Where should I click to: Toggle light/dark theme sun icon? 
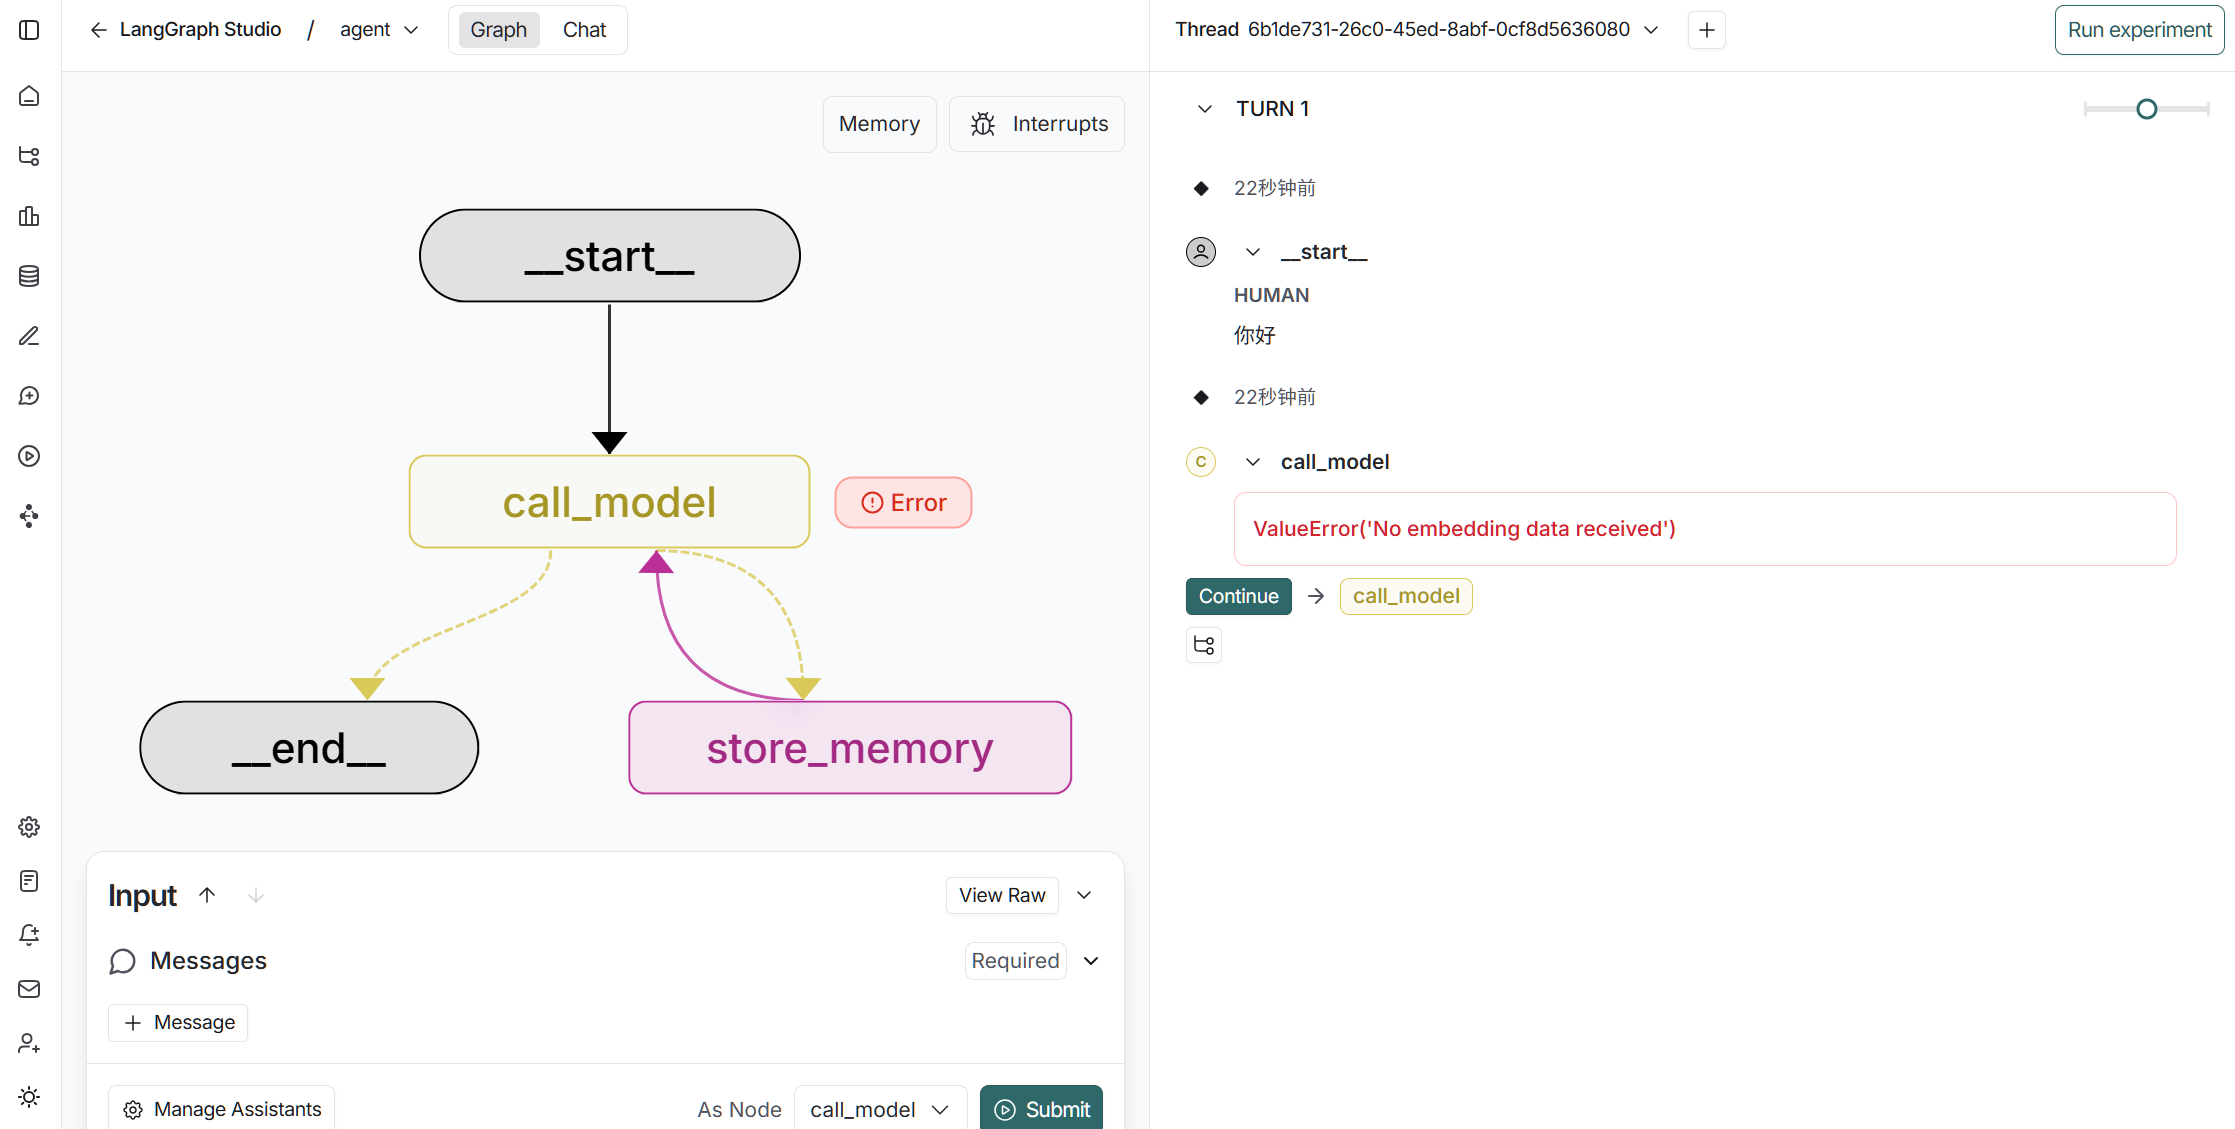[x=29, y=1097]
